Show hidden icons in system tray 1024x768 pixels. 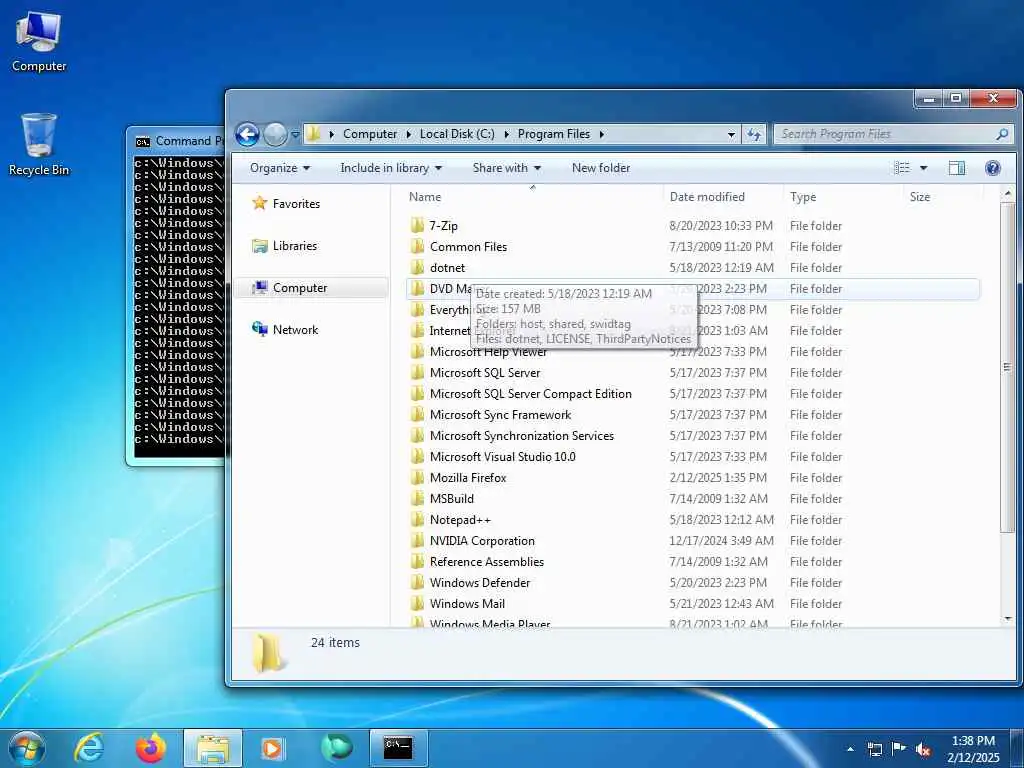[850, 749]
